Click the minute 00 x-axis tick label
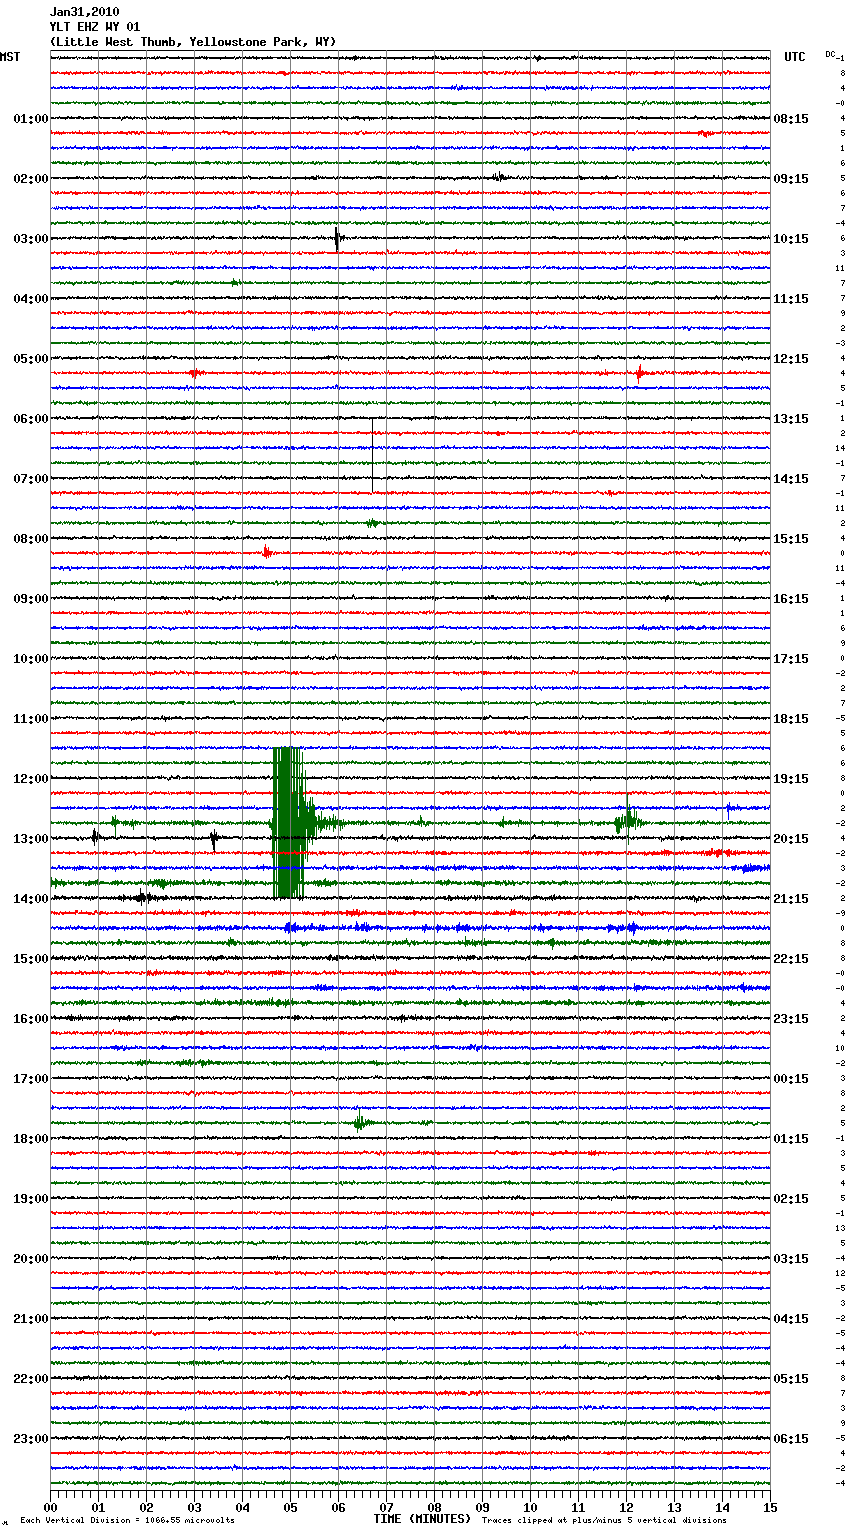The height and width of the screenshot is (1534, 850). pos(50,1507)
